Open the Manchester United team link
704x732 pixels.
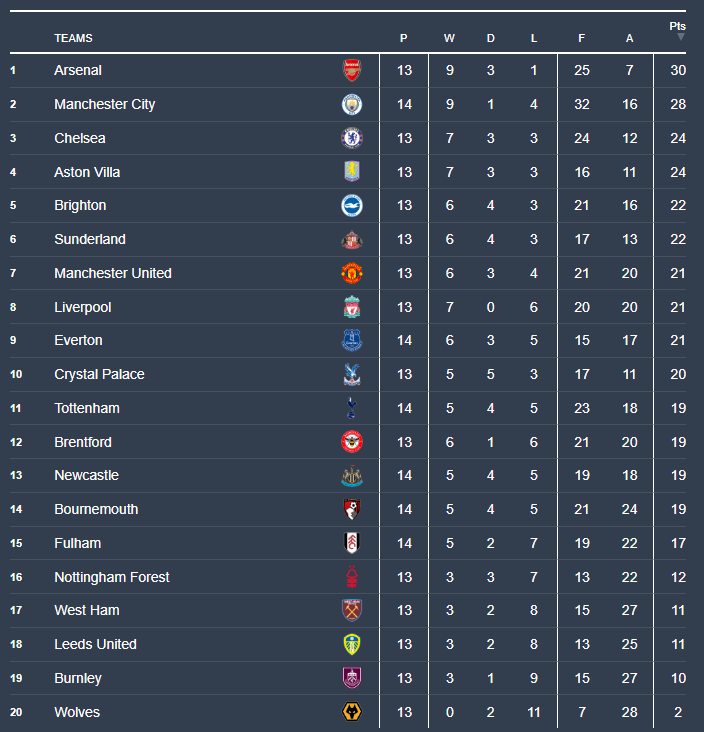coord(113,273)
